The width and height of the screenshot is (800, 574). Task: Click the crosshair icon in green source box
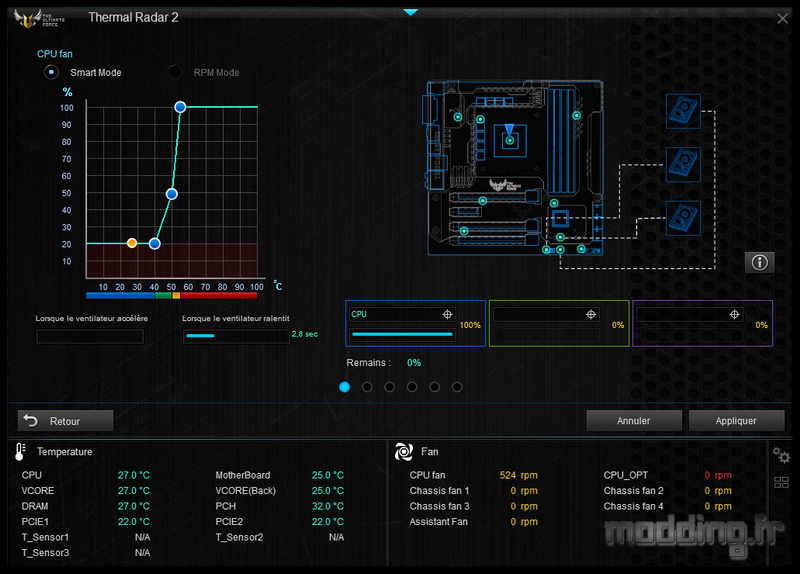tap(591, 314)
